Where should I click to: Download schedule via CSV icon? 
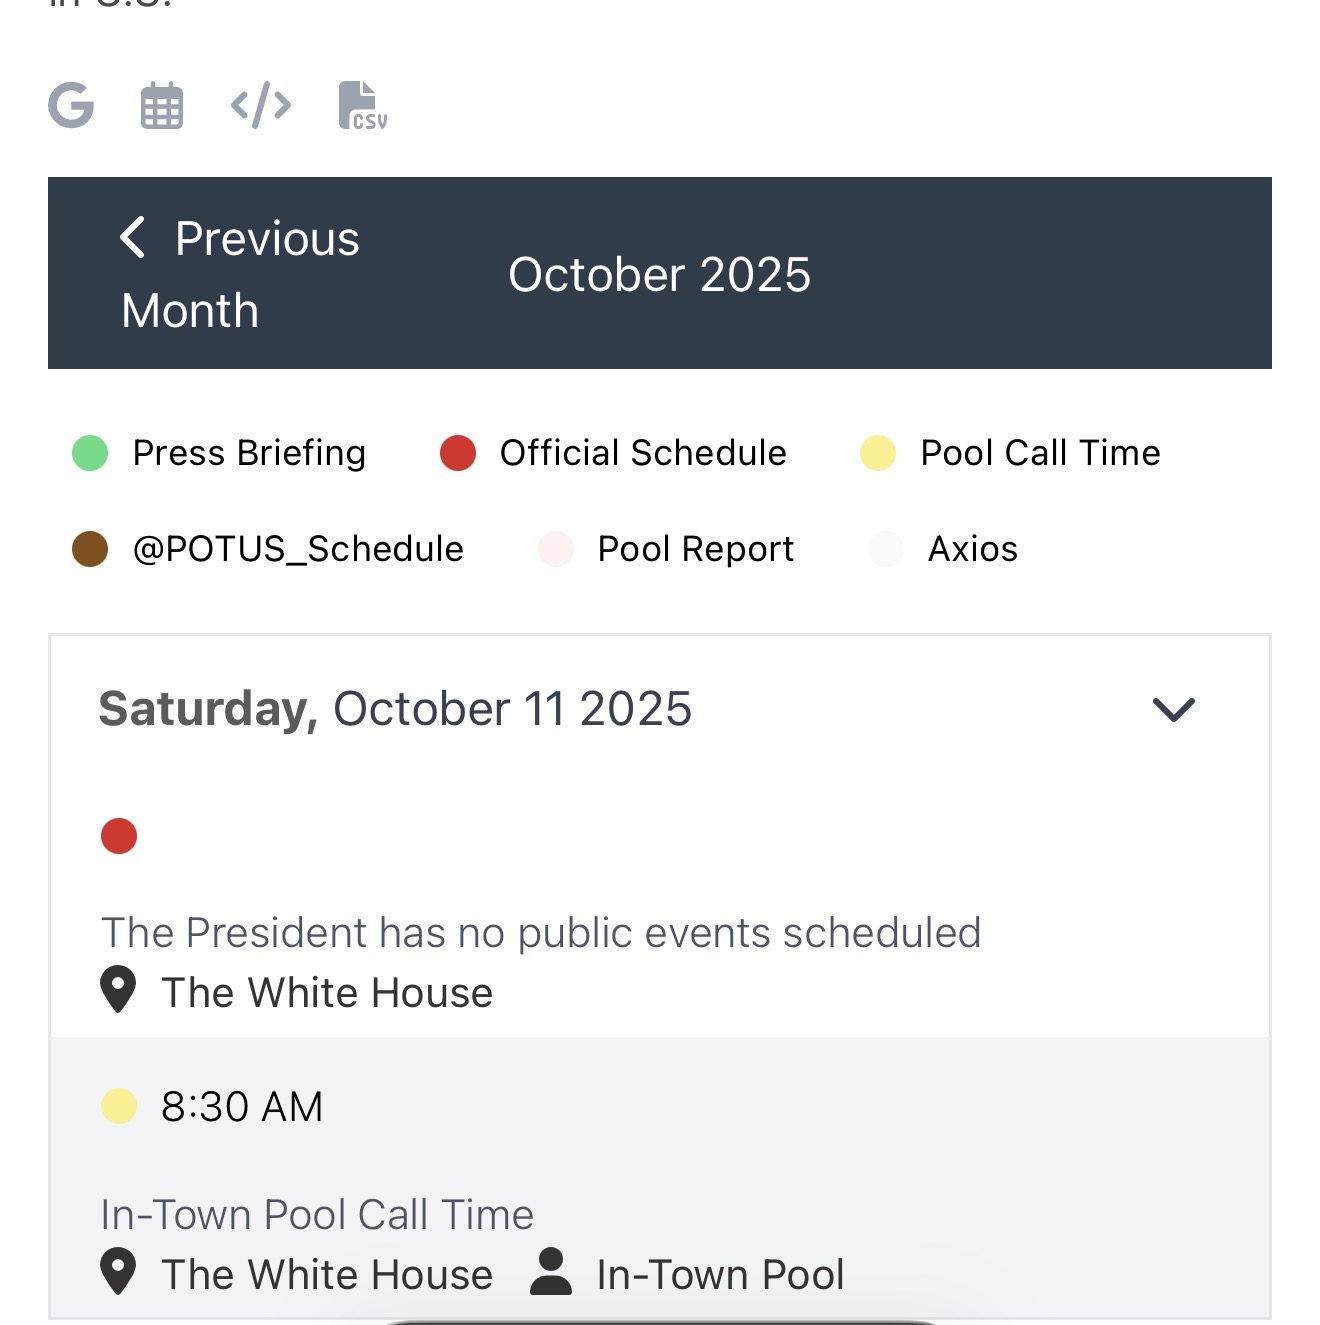tap(362, 106)
